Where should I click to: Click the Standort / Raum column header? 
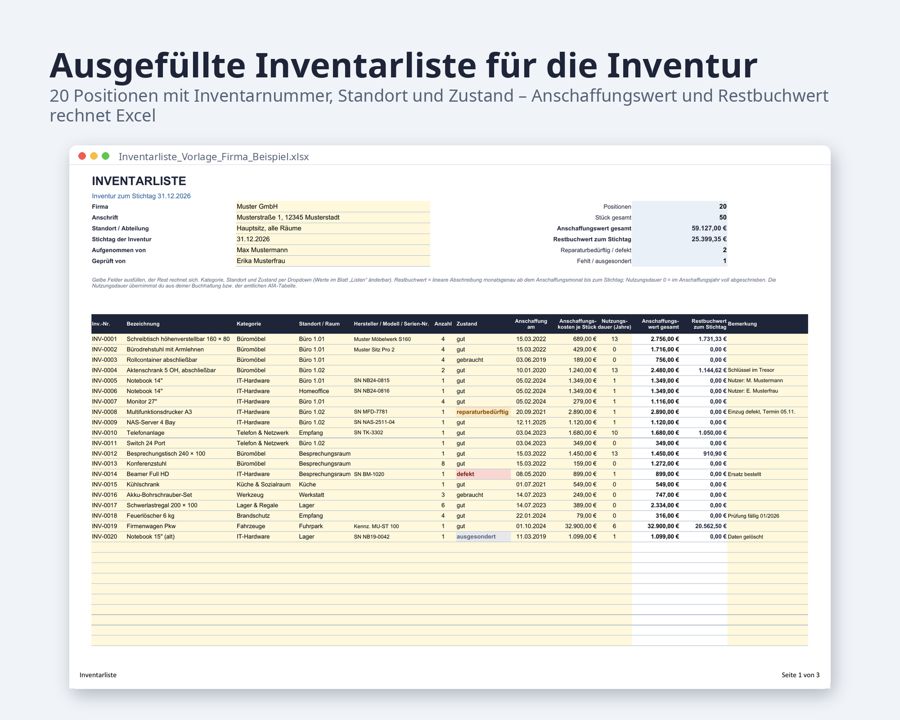tap(319, 324)
